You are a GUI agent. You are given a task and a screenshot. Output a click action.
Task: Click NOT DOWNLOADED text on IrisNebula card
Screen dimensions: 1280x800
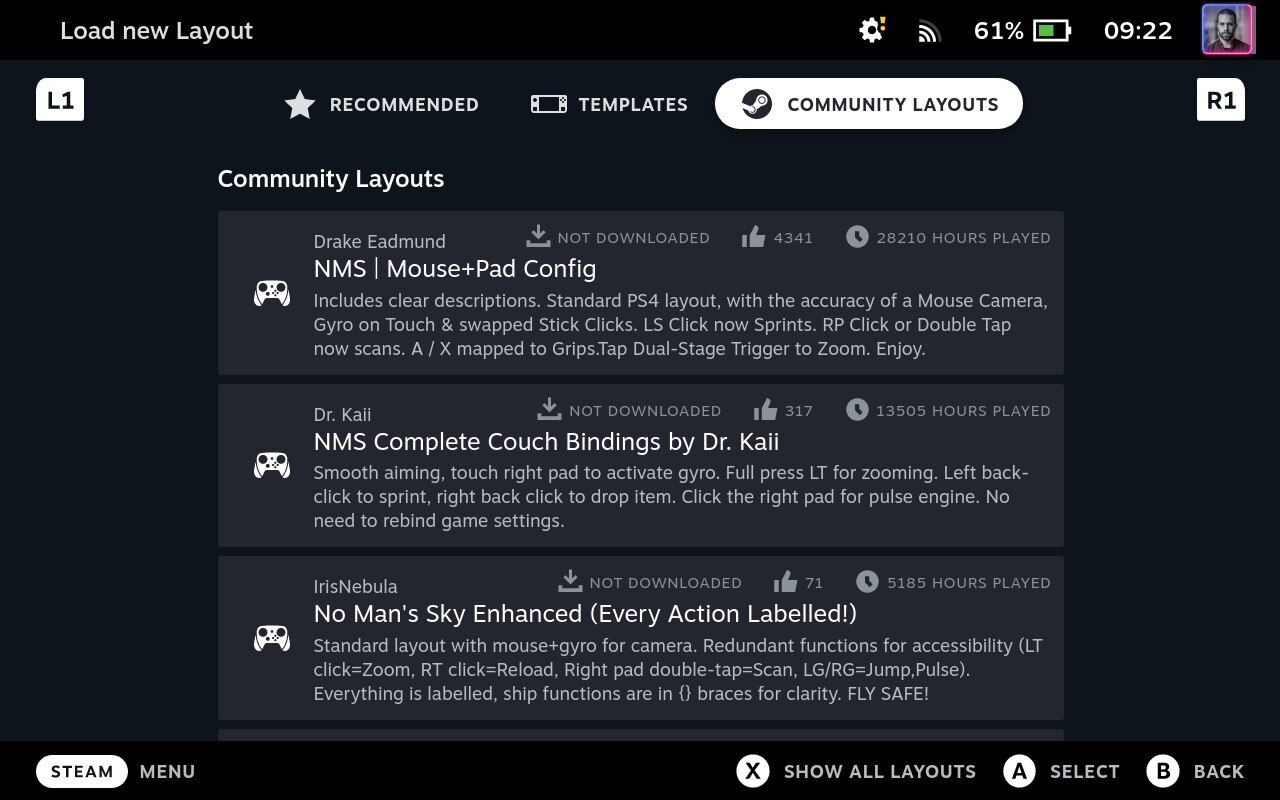[666, 583]
